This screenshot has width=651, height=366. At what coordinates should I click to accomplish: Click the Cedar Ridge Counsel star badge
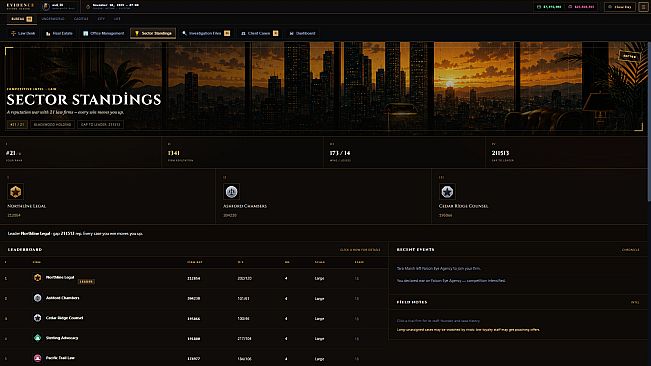(x=447, y=192)
